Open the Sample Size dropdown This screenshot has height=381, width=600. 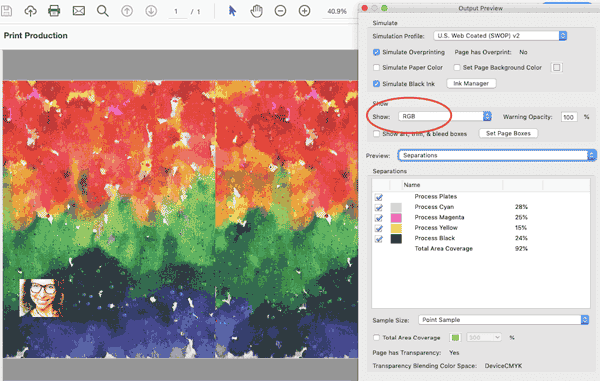(503, 320)
